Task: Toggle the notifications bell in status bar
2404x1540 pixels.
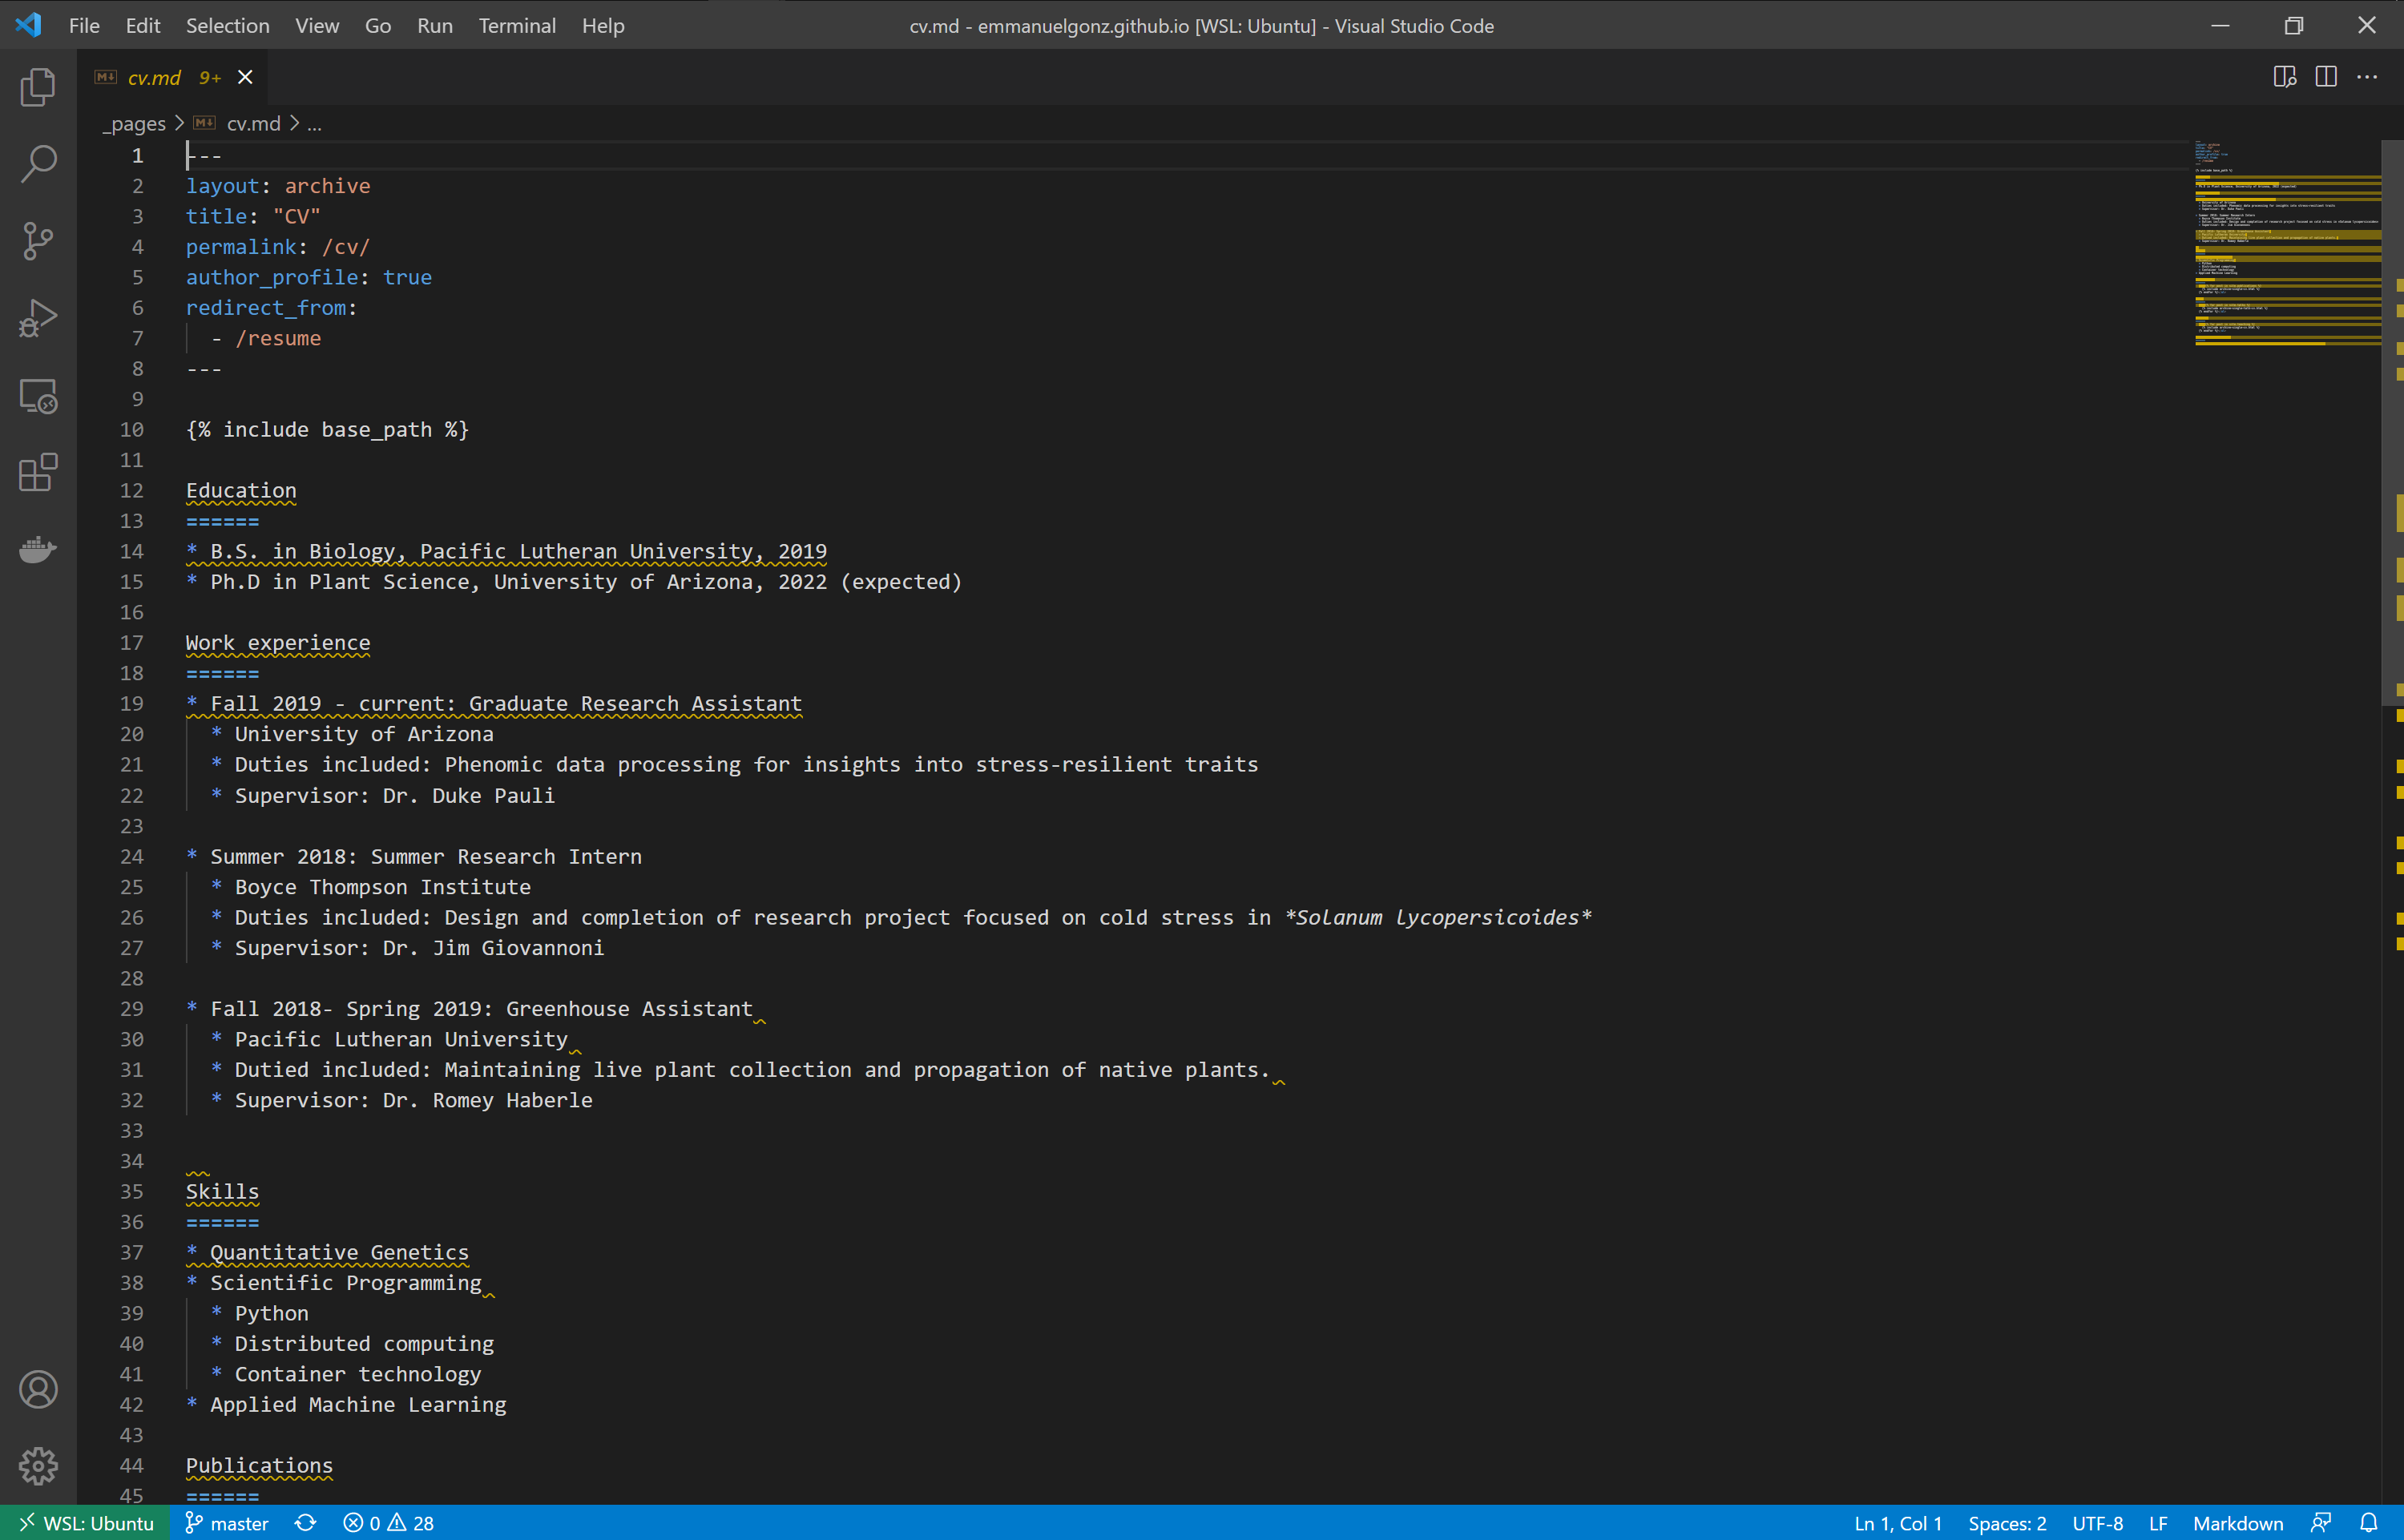Action: [x=2369, y=1523]
